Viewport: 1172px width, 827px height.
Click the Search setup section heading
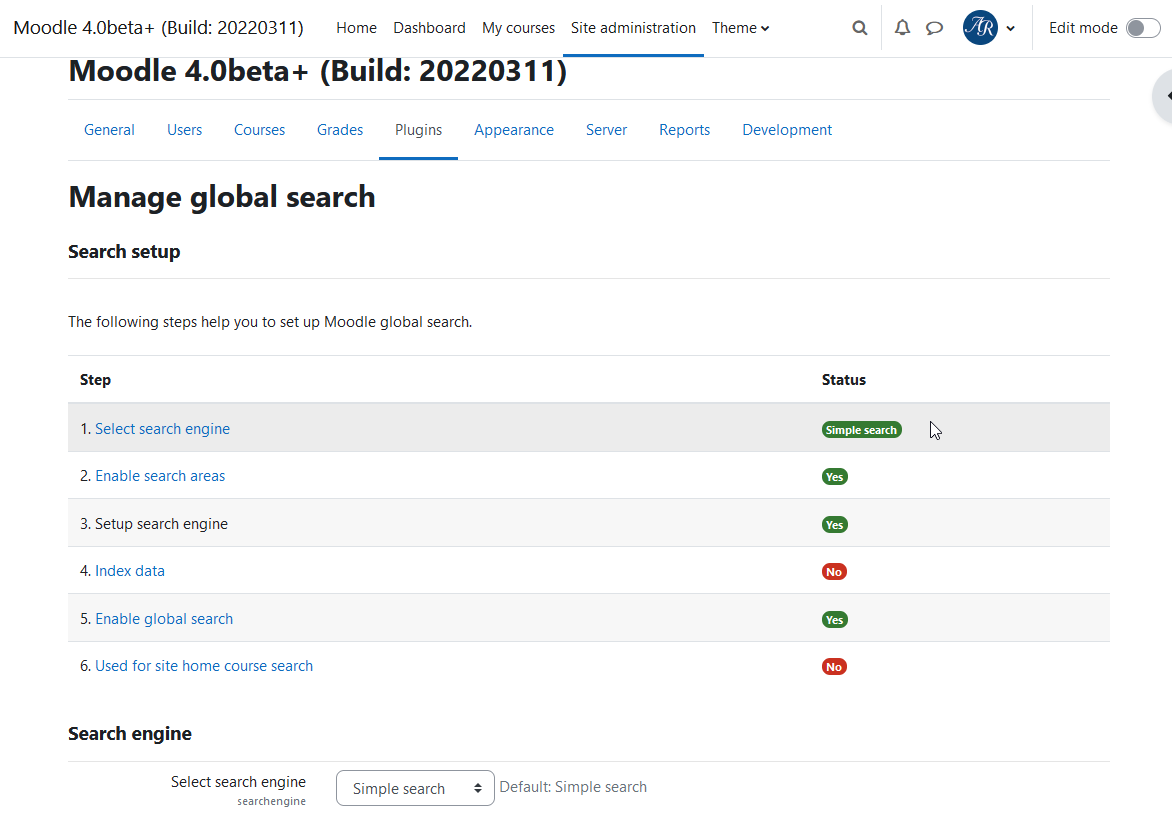coord(124,252)
